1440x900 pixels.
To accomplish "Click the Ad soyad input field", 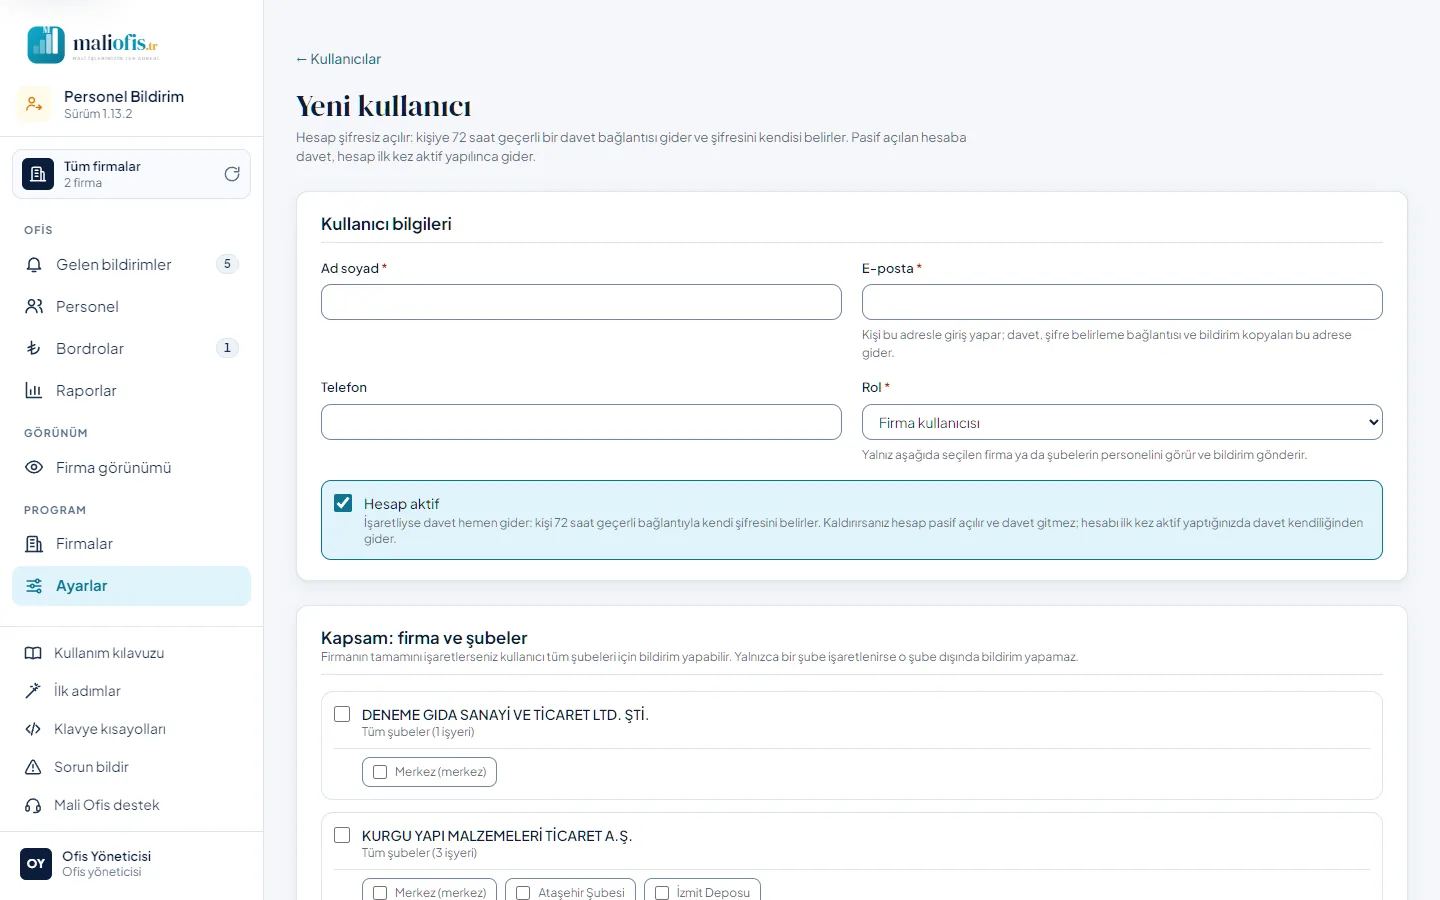I will (x=581, y=302).
